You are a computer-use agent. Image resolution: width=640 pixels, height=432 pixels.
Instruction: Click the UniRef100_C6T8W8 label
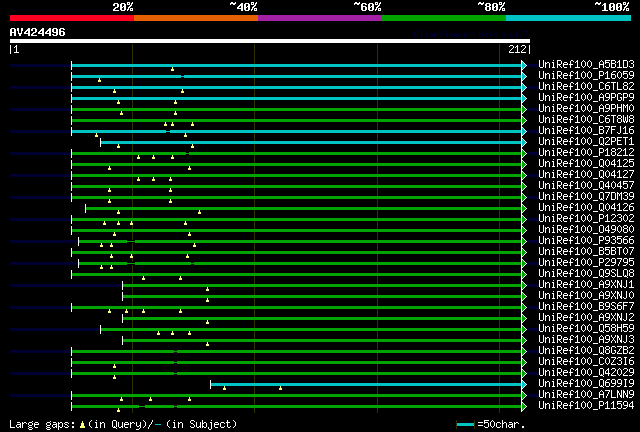coord(586,119)
